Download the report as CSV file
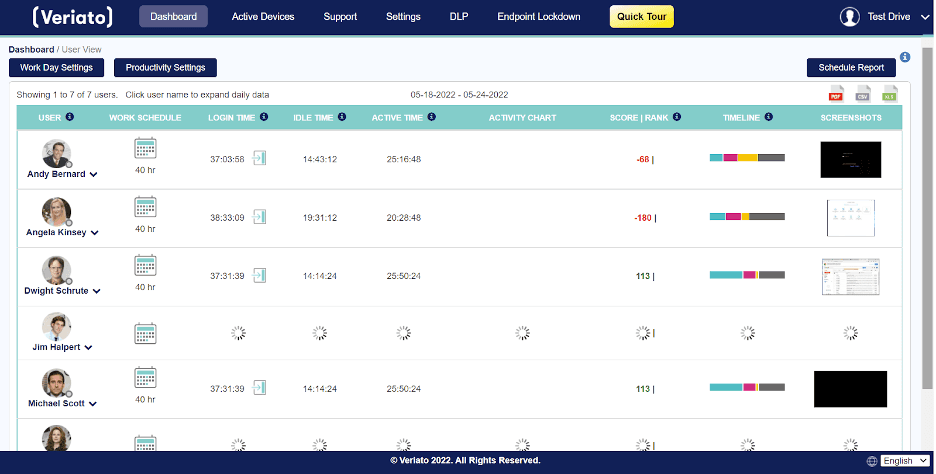The height and width of the screenshot is (474, 936). click(x=862, y=94)
